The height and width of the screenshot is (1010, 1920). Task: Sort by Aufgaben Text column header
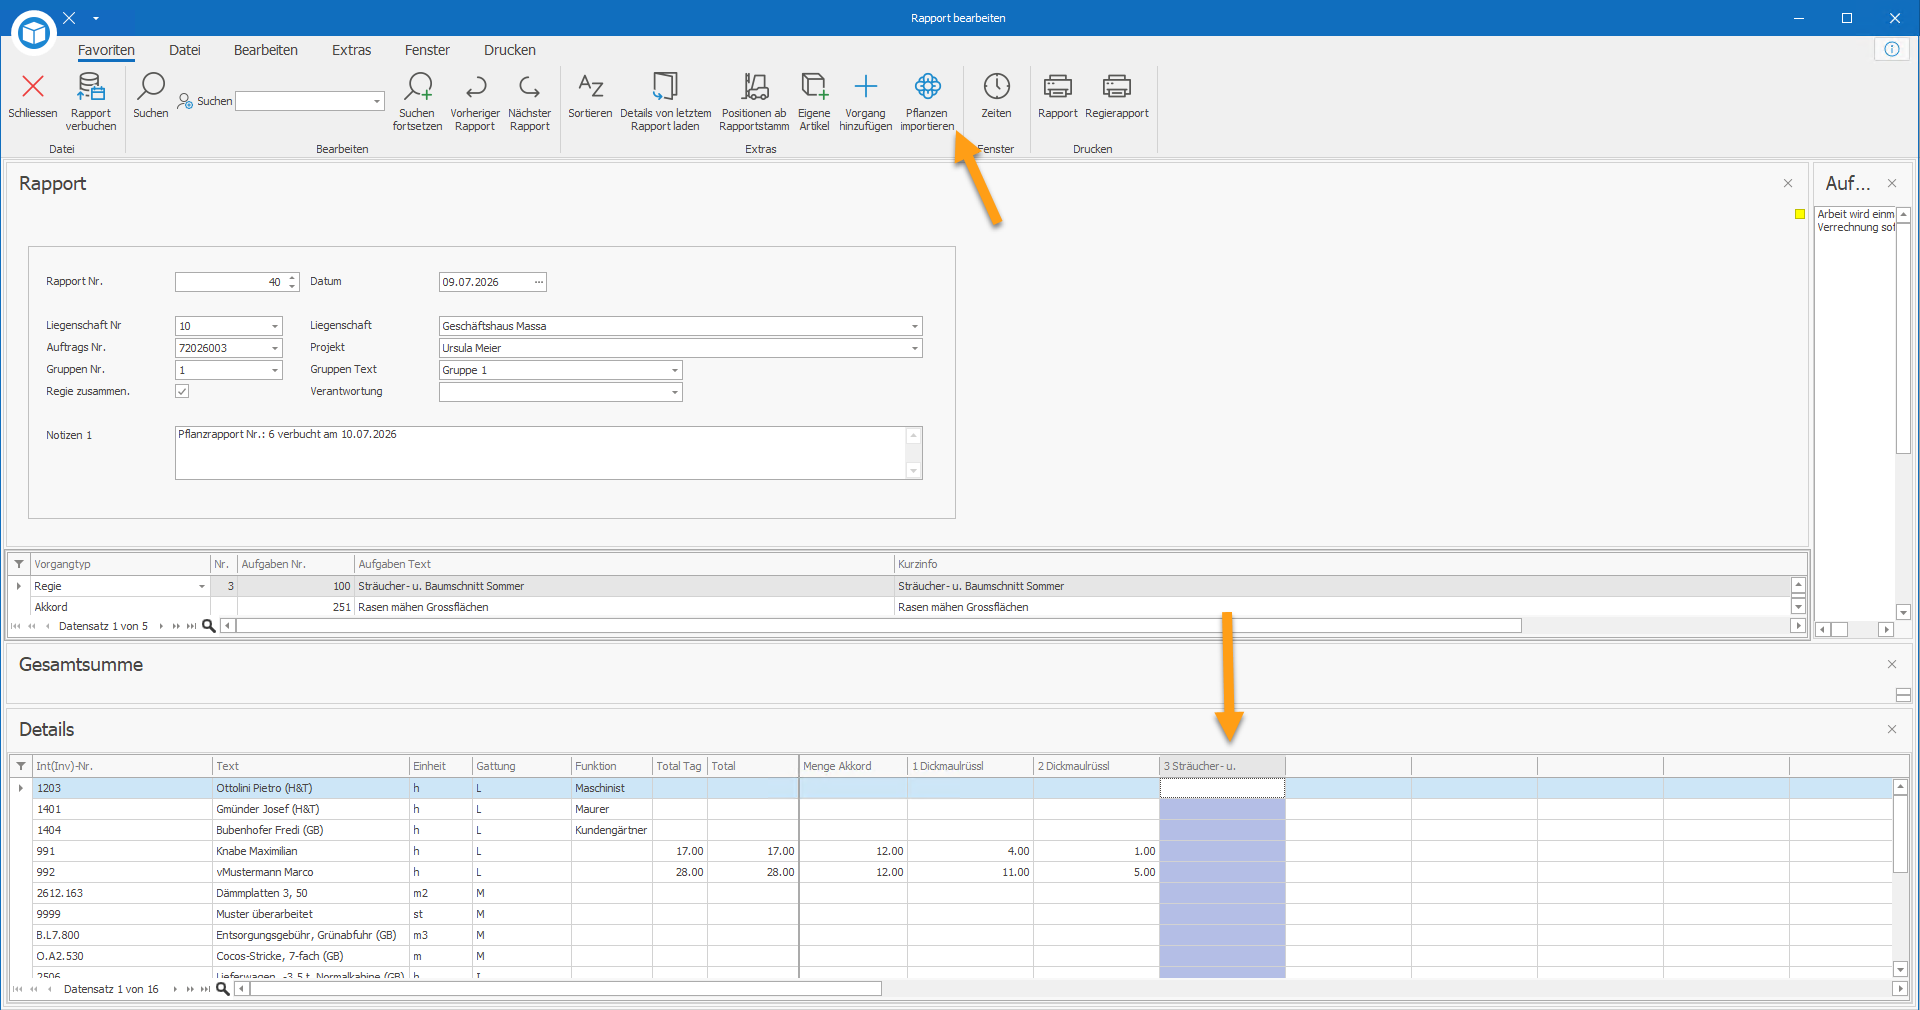[624, 564]
